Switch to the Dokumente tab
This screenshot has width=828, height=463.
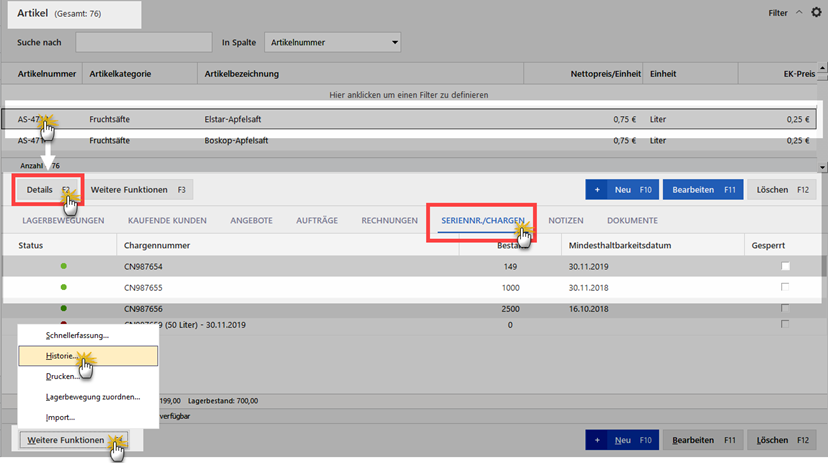[x=633, y=221]
